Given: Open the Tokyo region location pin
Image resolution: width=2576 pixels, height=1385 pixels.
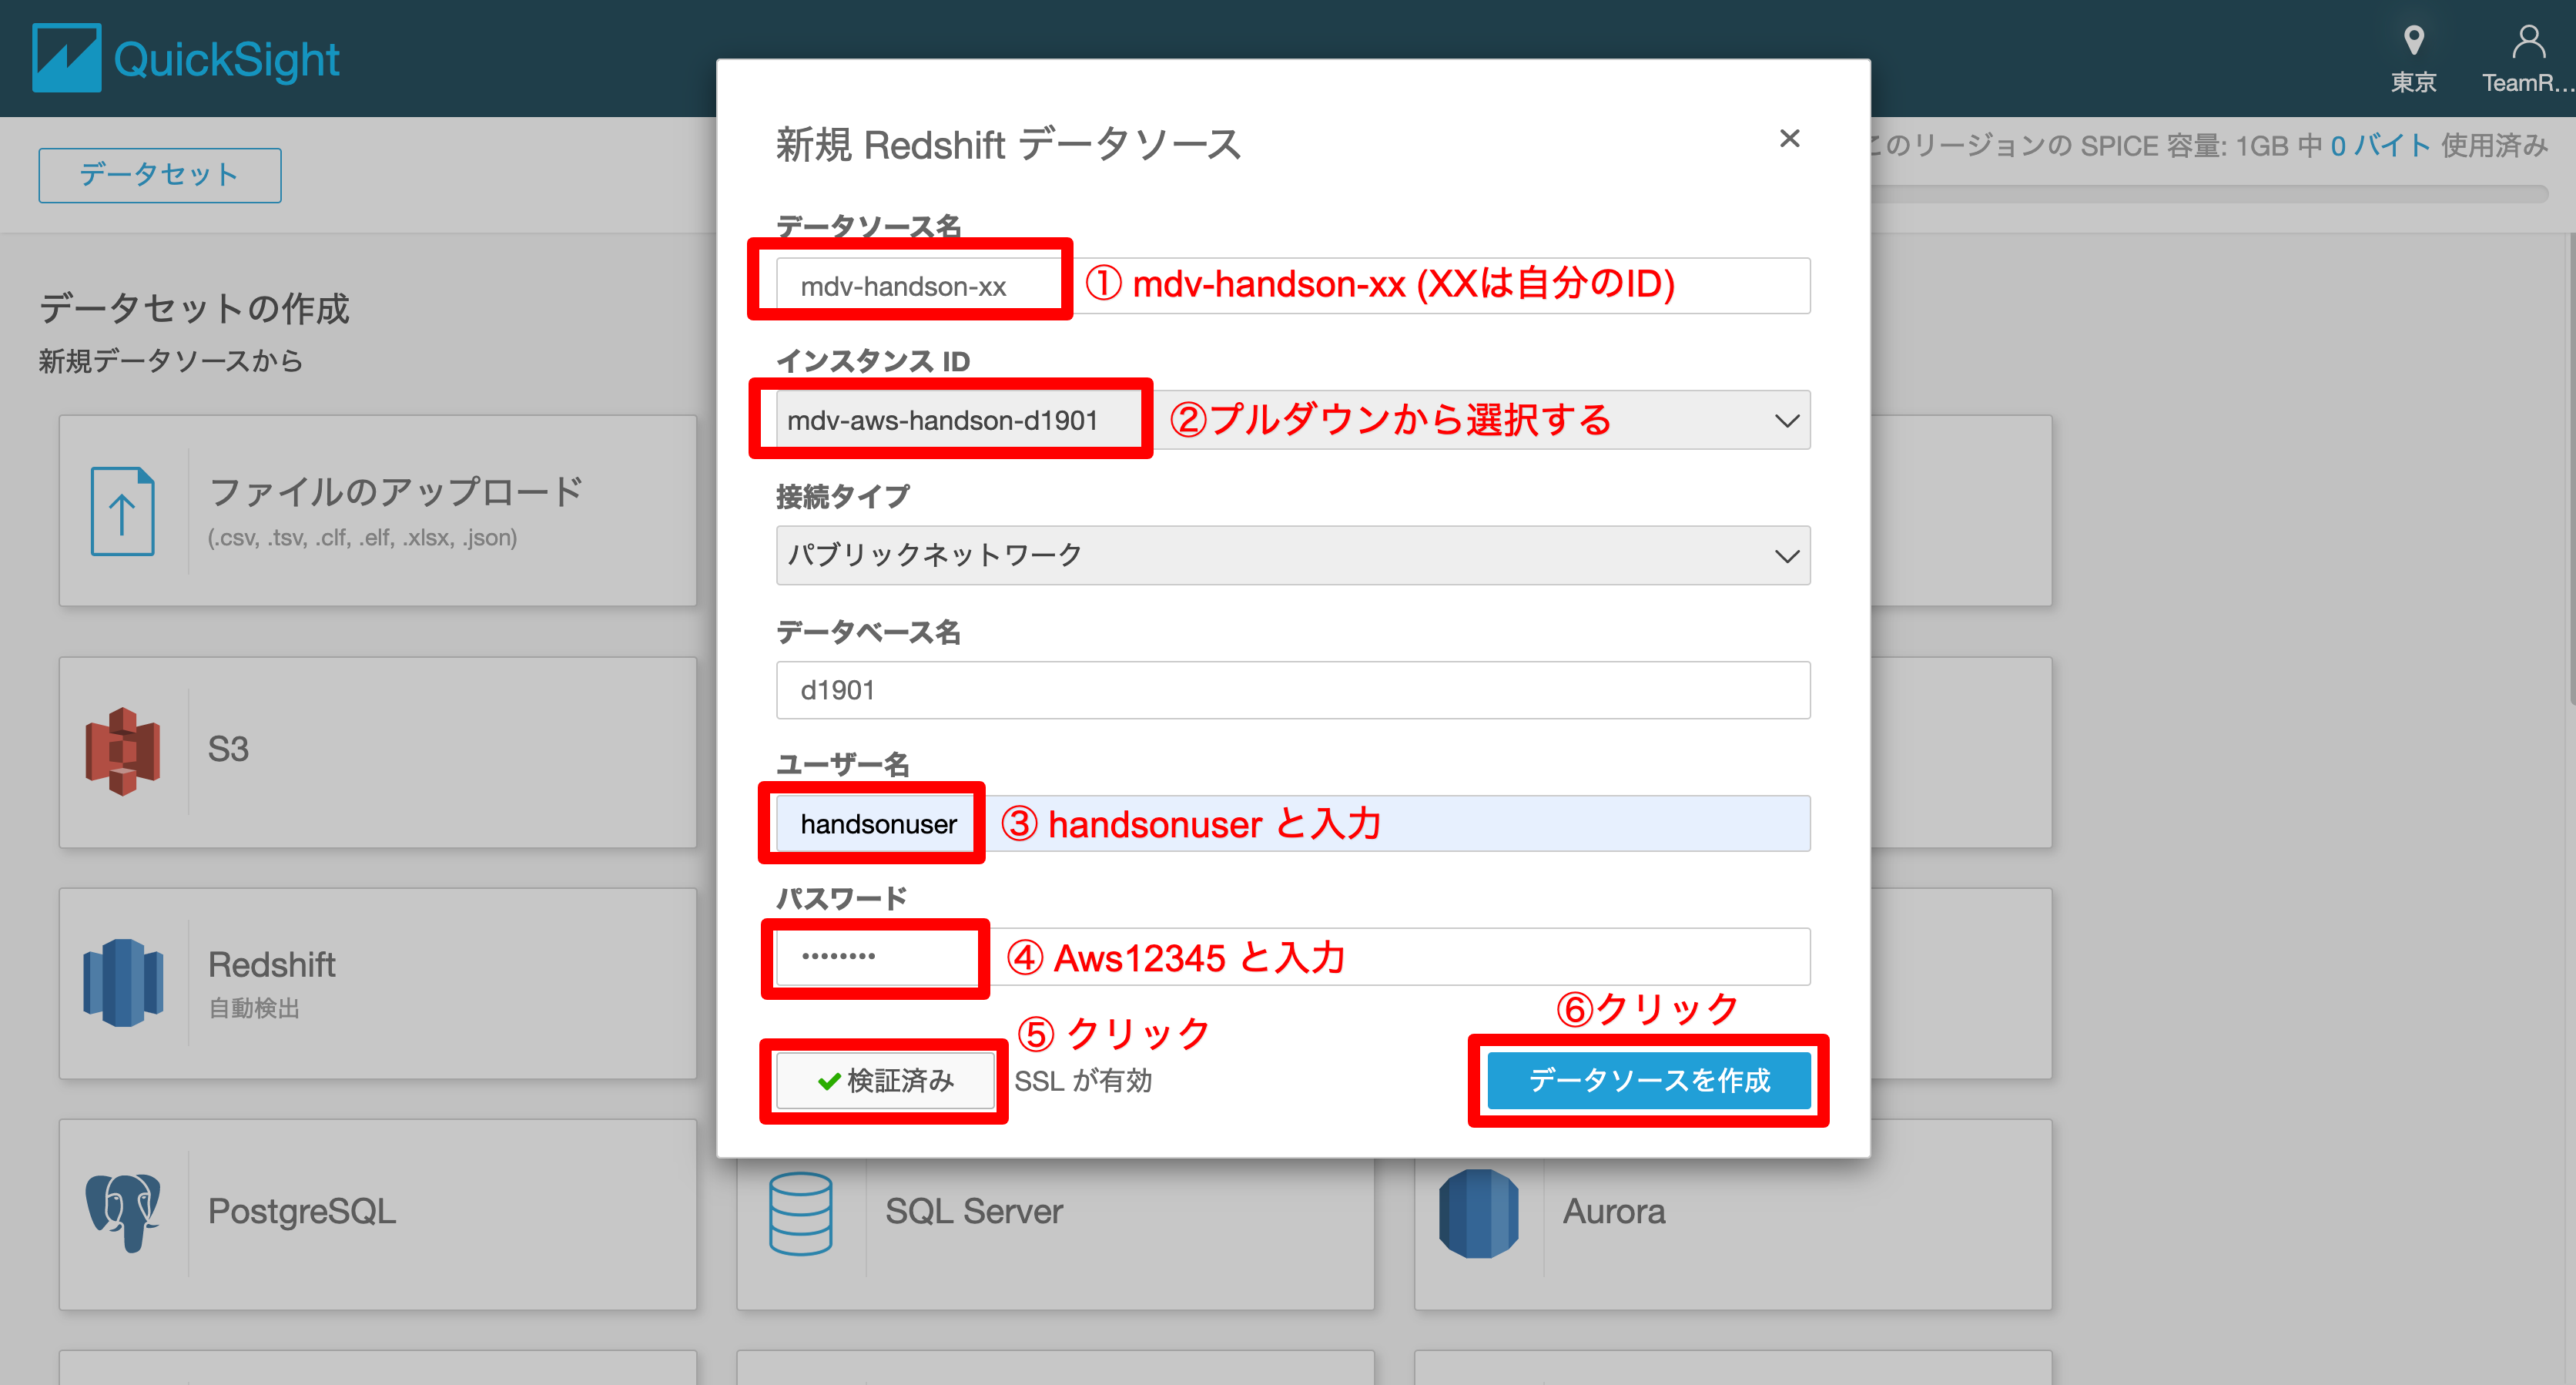Looking at the screenshot, I should [2413, 41].
